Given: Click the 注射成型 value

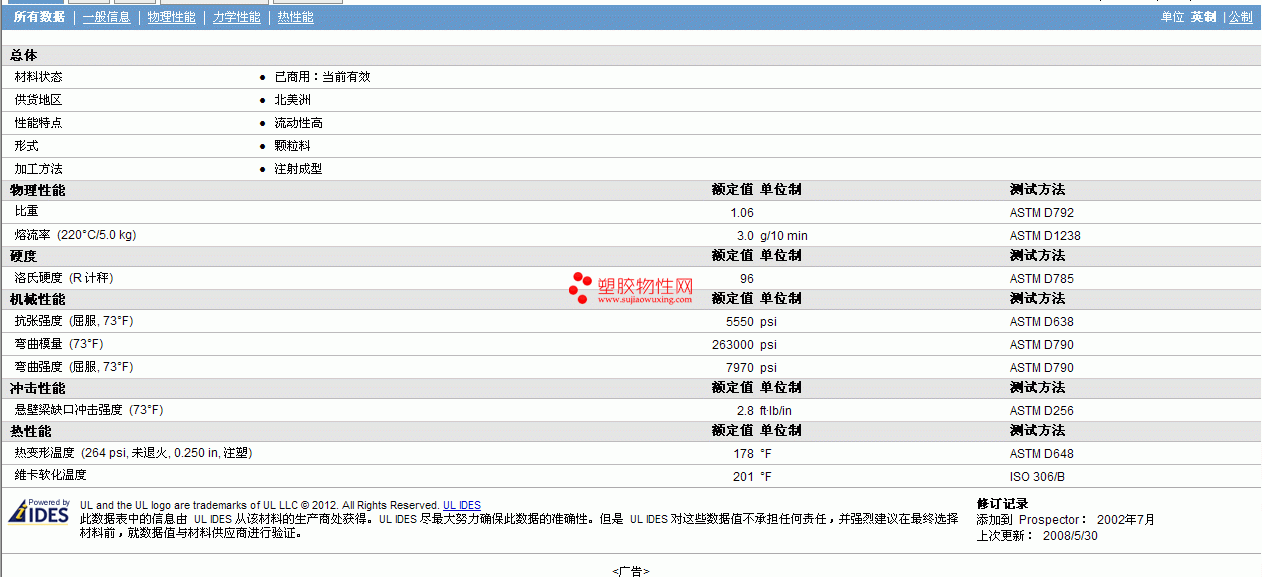Looking at the screenshot, I should click(298, 169).
